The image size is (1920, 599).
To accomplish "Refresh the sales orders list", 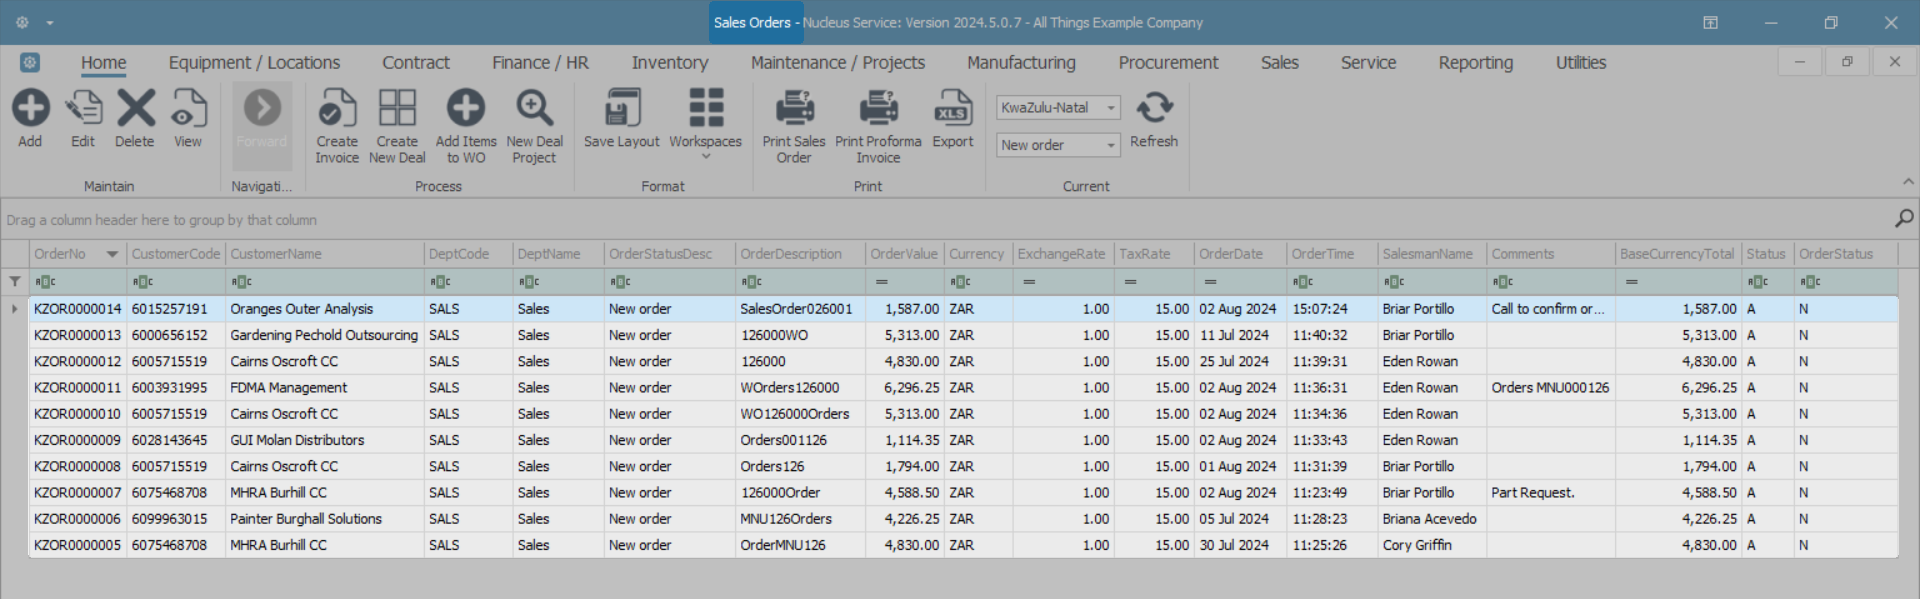I will (1154, 109).
